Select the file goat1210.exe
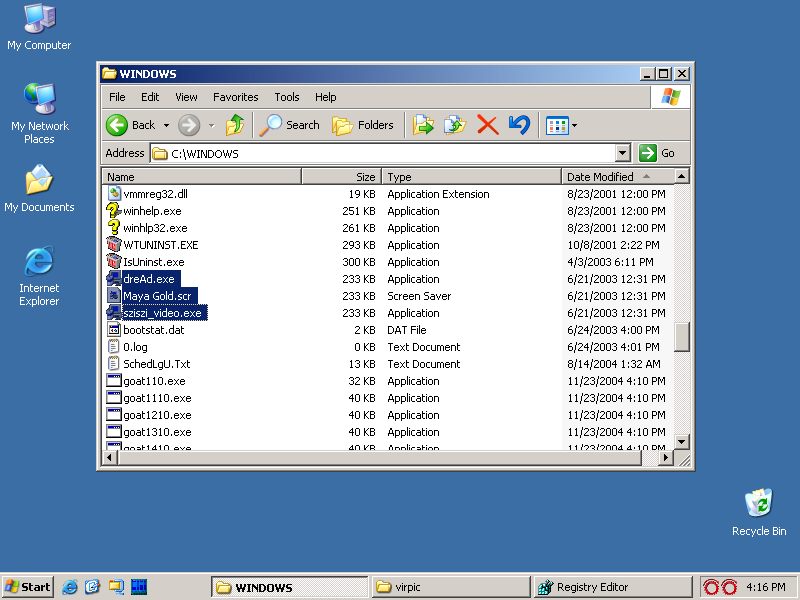This screenshot has height=600, width=800. (x=157, y=415)
